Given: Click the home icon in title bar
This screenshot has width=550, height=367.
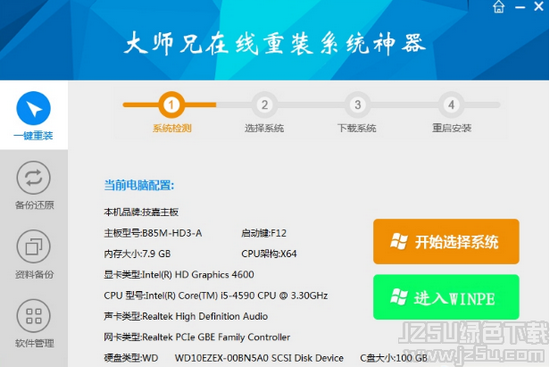Looking at the screenshot, I should 498,7.
